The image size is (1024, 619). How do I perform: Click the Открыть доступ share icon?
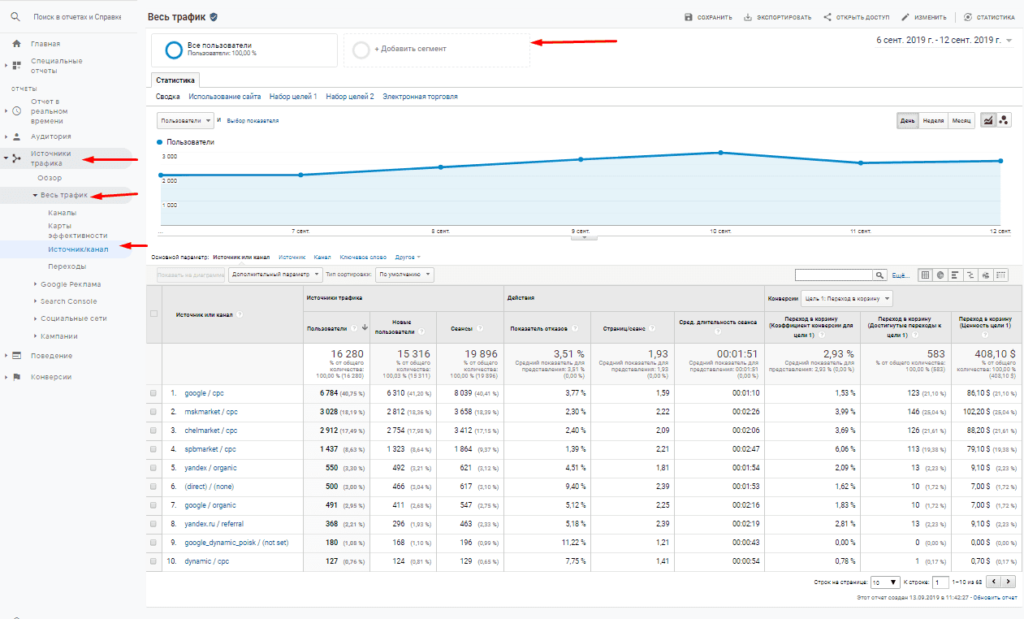[x=827, y=17]
